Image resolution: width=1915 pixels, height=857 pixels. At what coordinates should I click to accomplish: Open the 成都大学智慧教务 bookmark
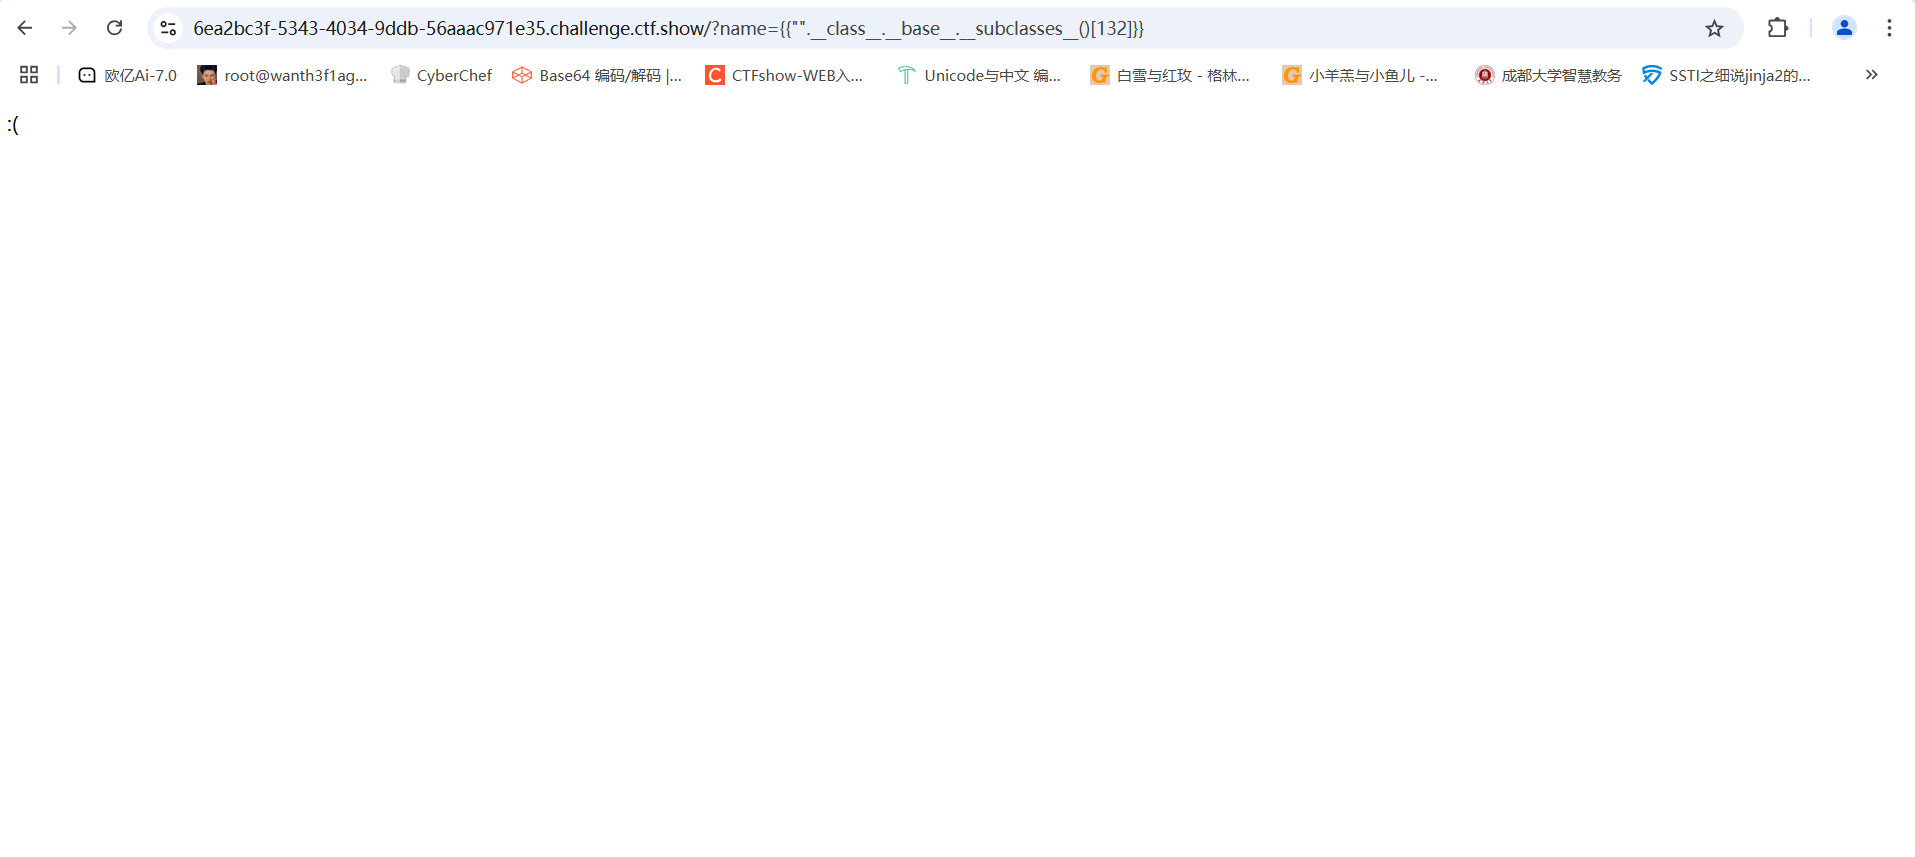1548,75
